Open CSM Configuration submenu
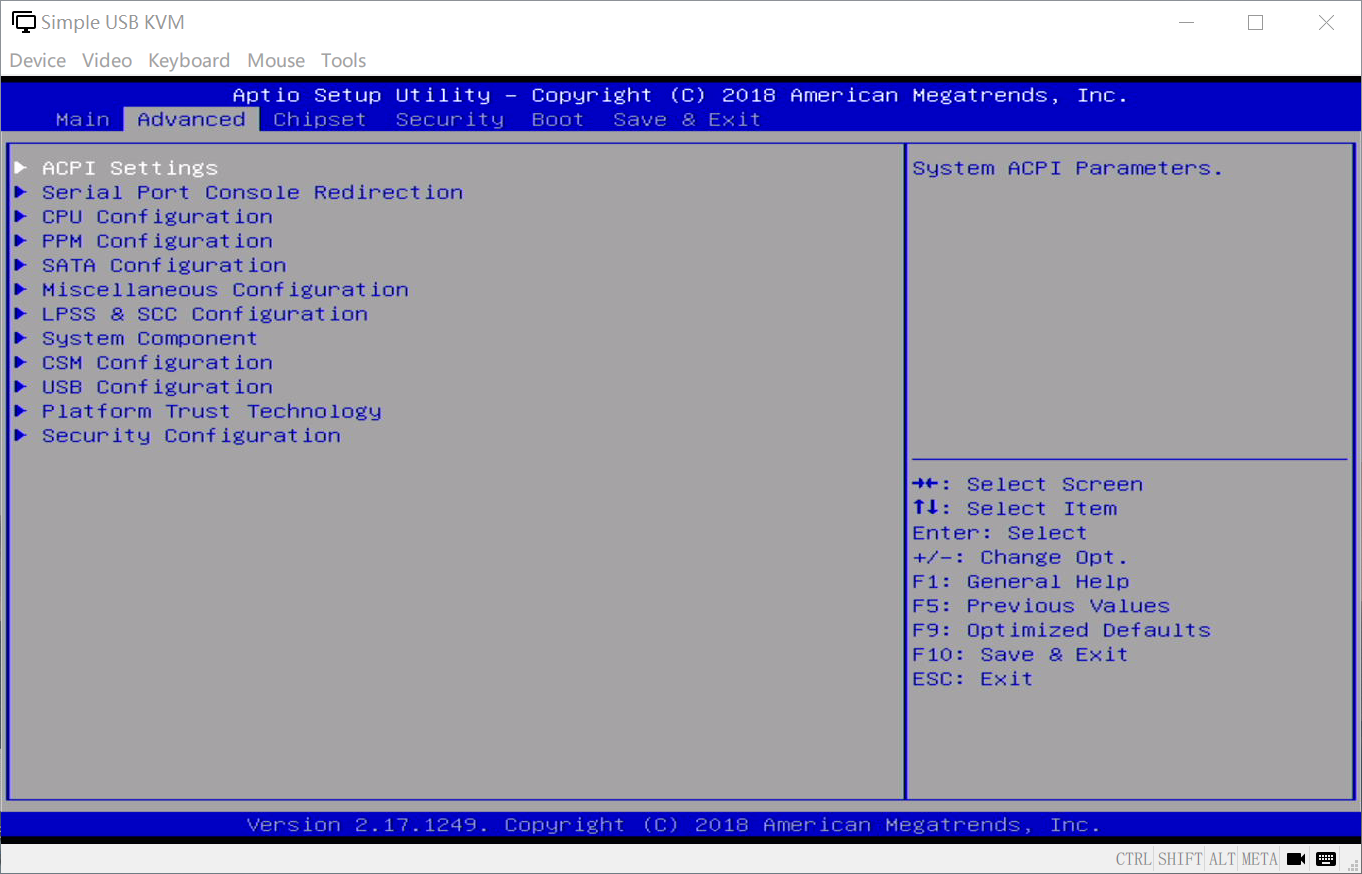 point(157,362)
